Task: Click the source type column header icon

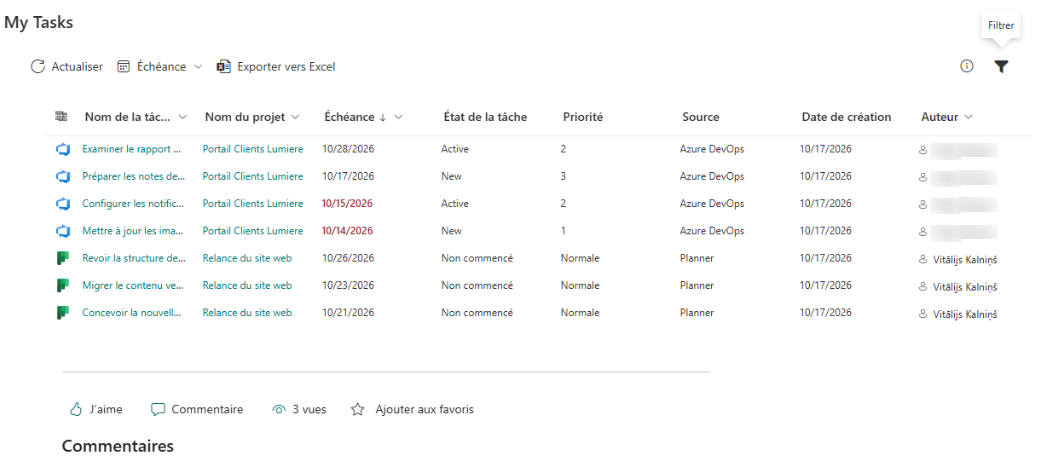Action: tap(61, 117)
